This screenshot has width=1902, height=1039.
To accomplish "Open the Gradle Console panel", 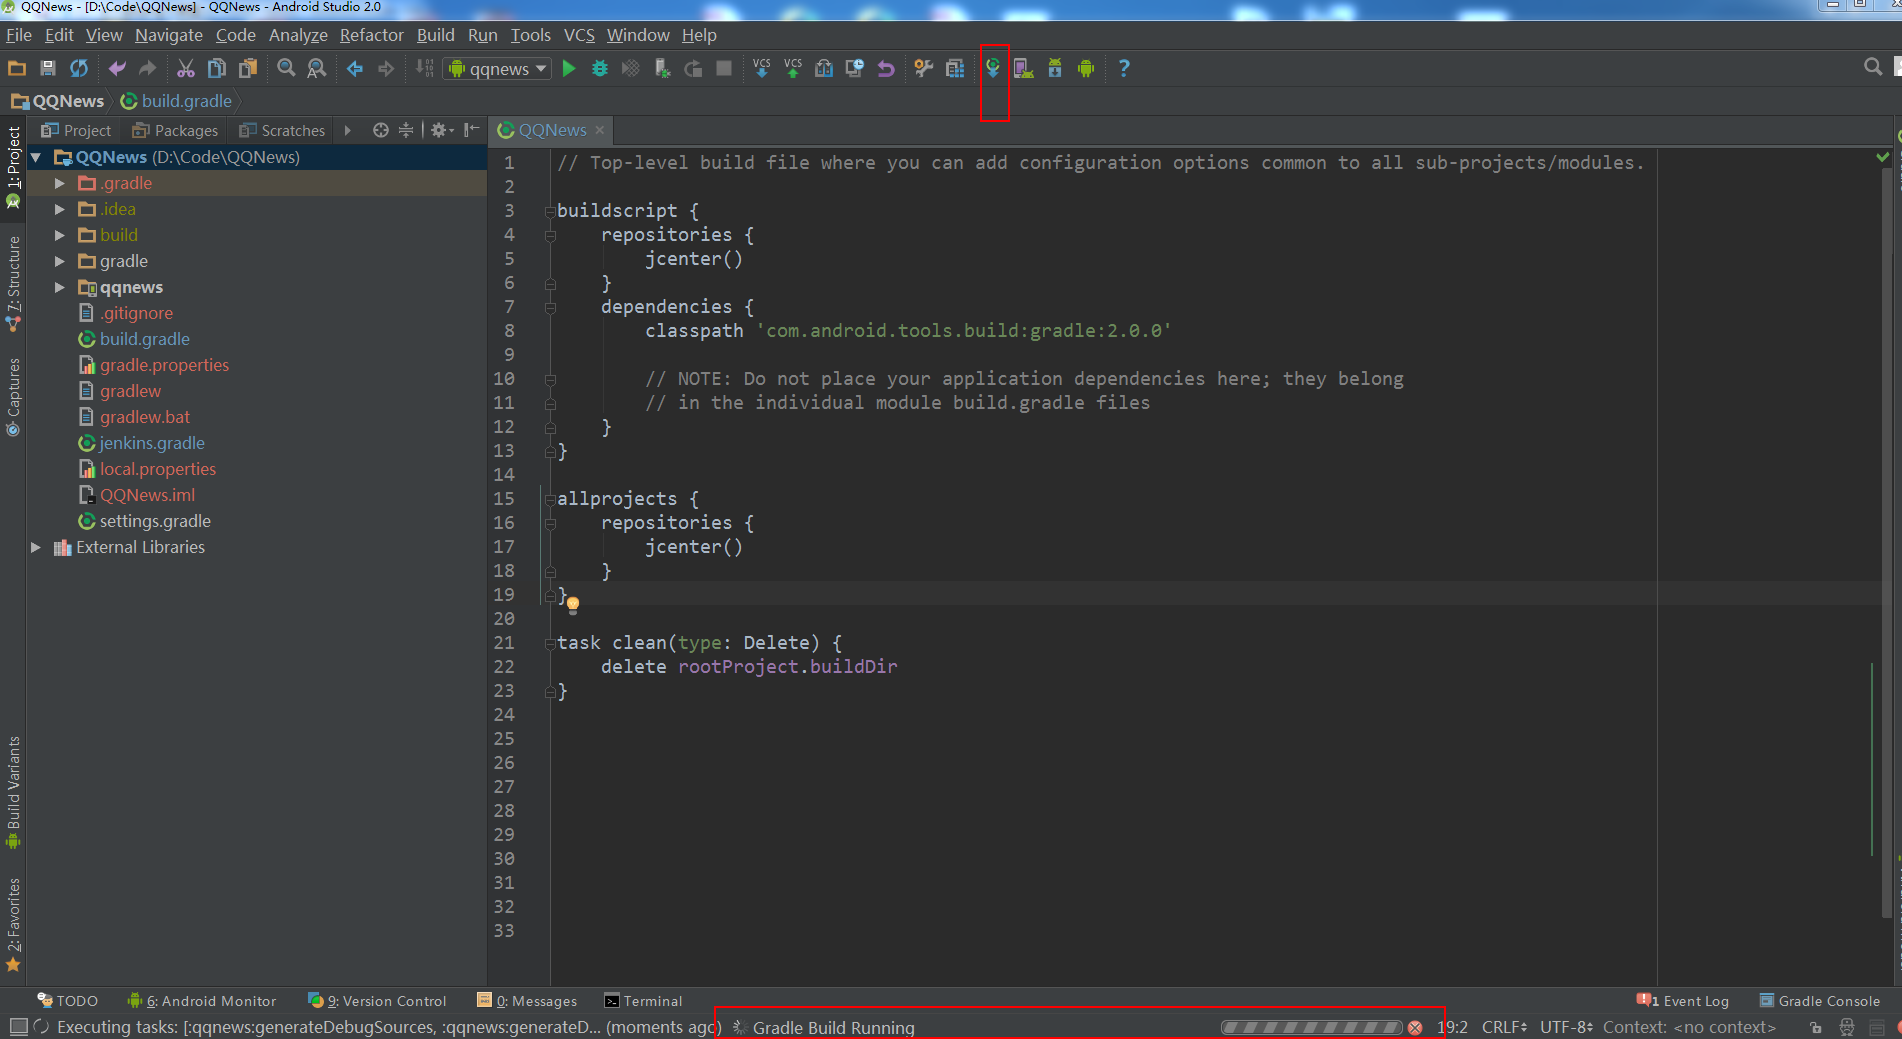I will click(1819, 1001).
